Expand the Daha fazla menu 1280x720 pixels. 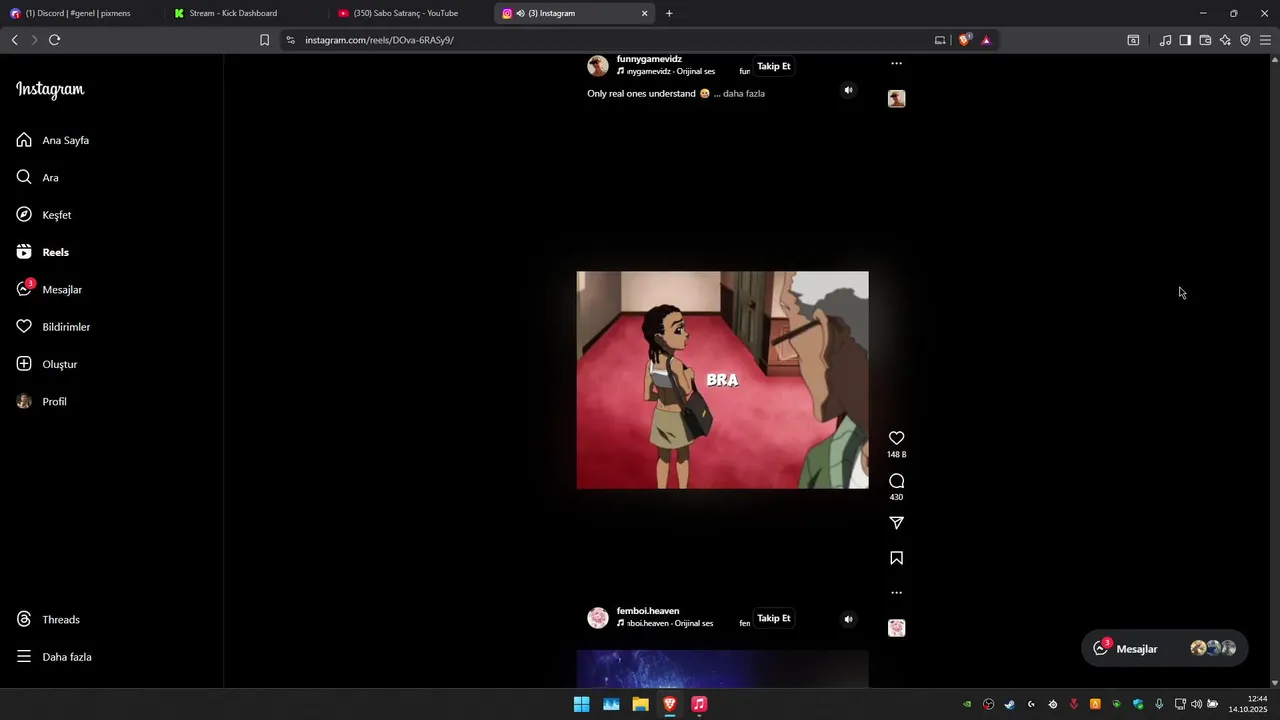click(54, 657)
